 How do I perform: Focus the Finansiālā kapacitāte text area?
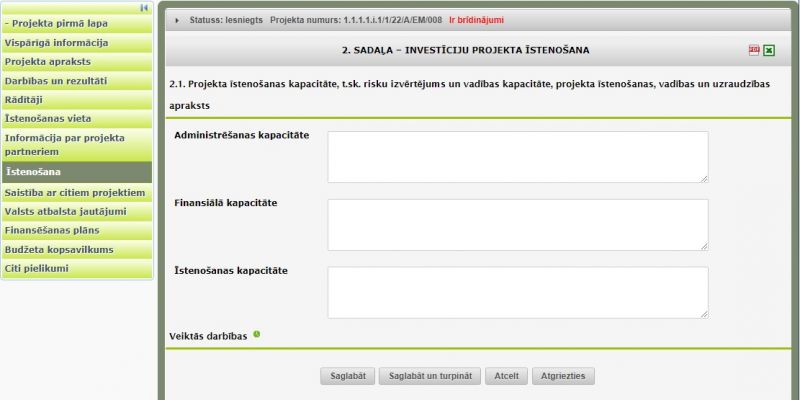coord(517,224)
